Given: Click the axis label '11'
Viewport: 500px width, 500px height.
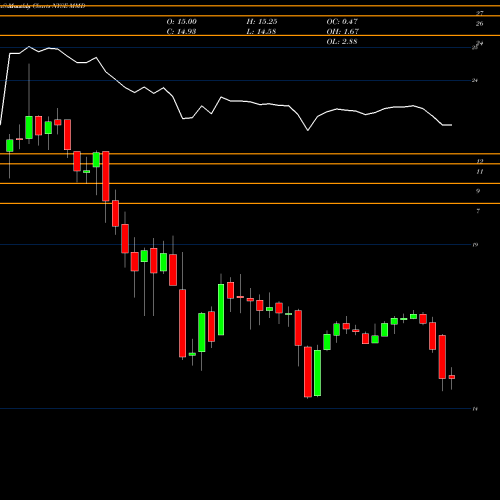Looking at the screenshot, I should [x=479, y=172].
